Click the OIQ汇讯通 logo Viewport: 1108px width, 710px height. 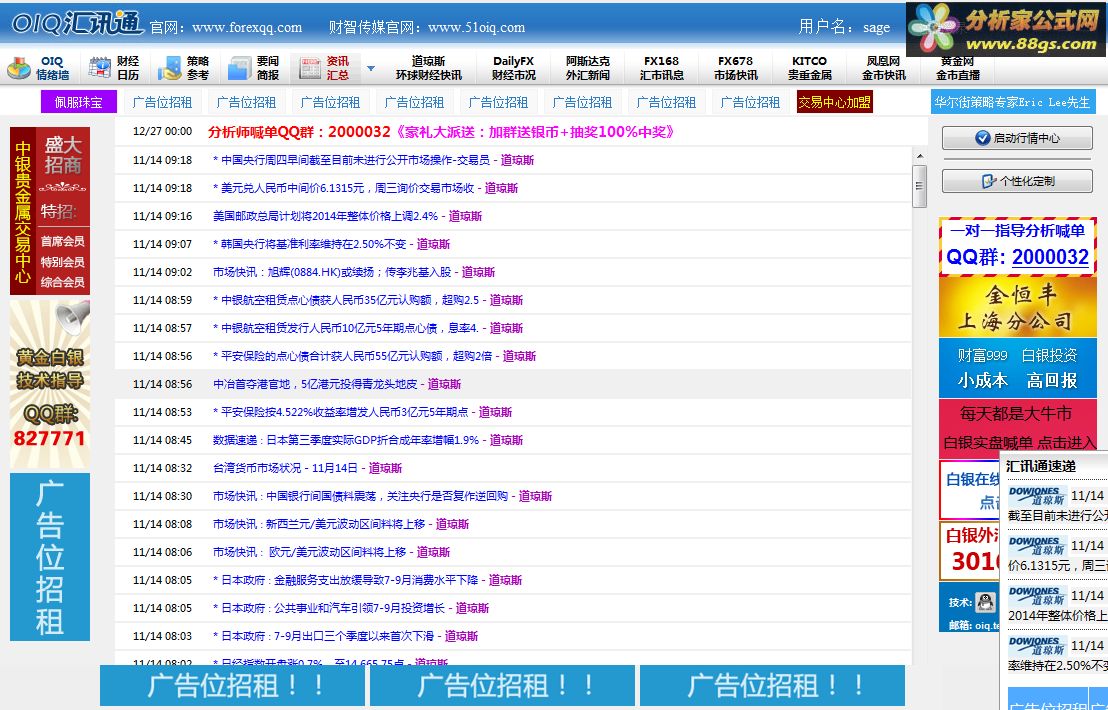pos(77,24)
